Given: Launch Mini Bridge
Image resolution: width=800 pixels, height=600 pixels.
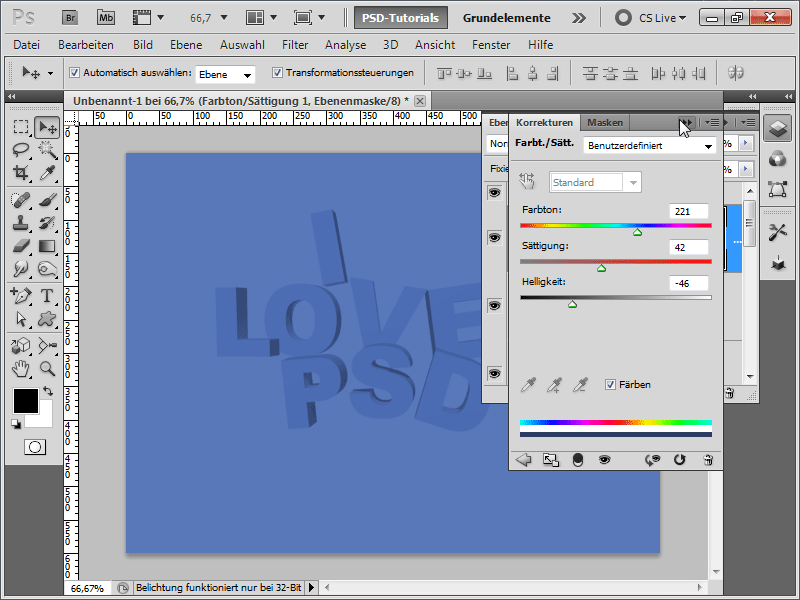Looking at the screenshot, I should click(x=106, y=18).
